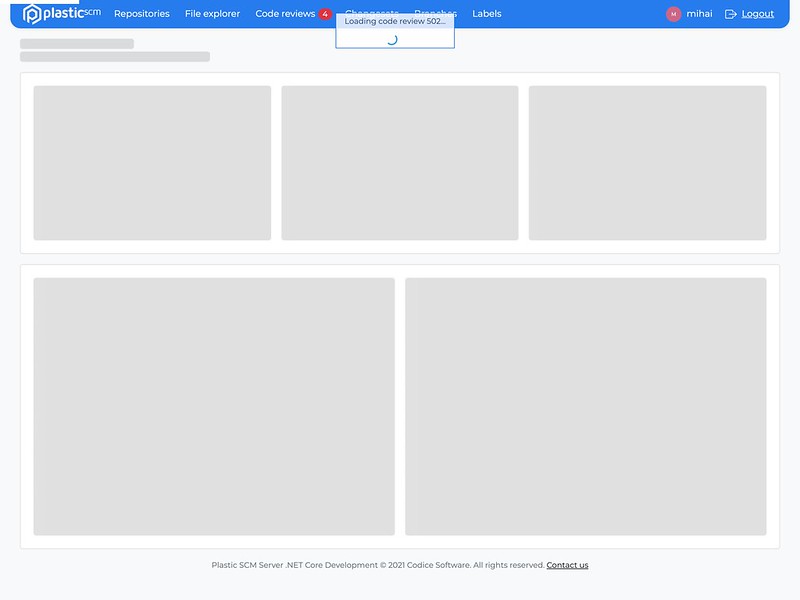Click the left placeholder in bottom panel
This screenshot has width=800, height=600.
pyautogui.click(x=216, y=406)
